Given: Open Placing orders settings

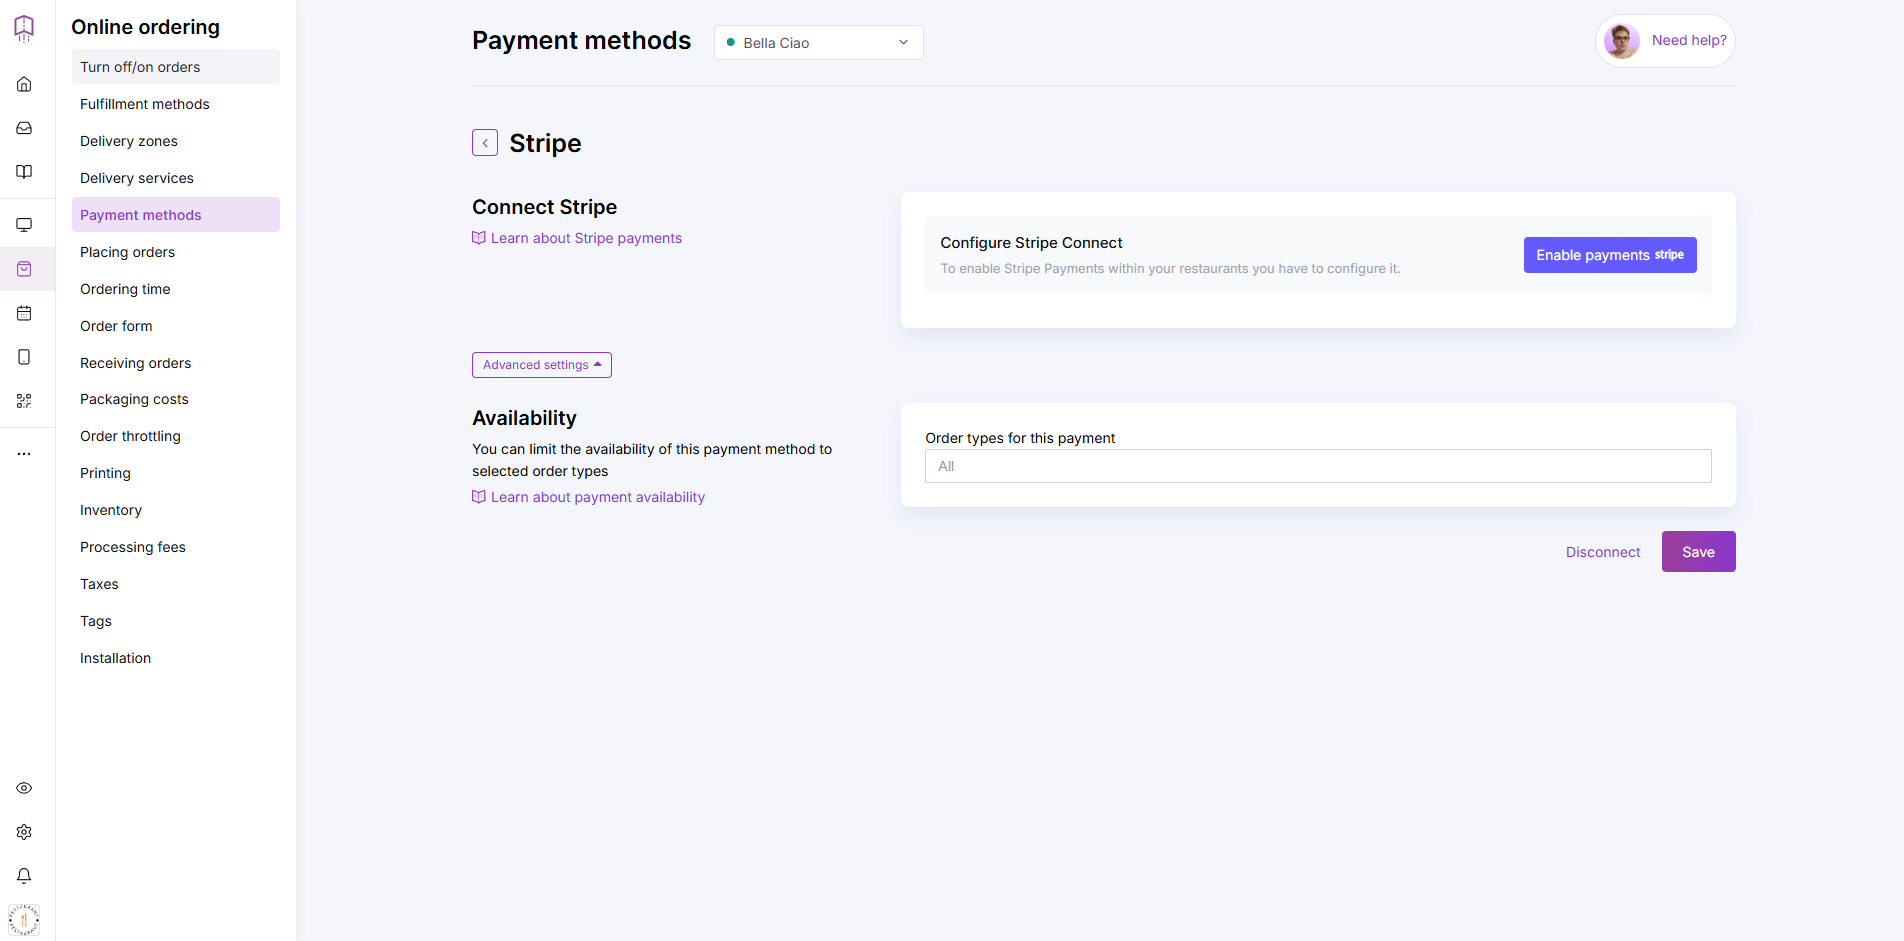Looking at the screenshot, I should pyautogui.click(x=176, y=252).
